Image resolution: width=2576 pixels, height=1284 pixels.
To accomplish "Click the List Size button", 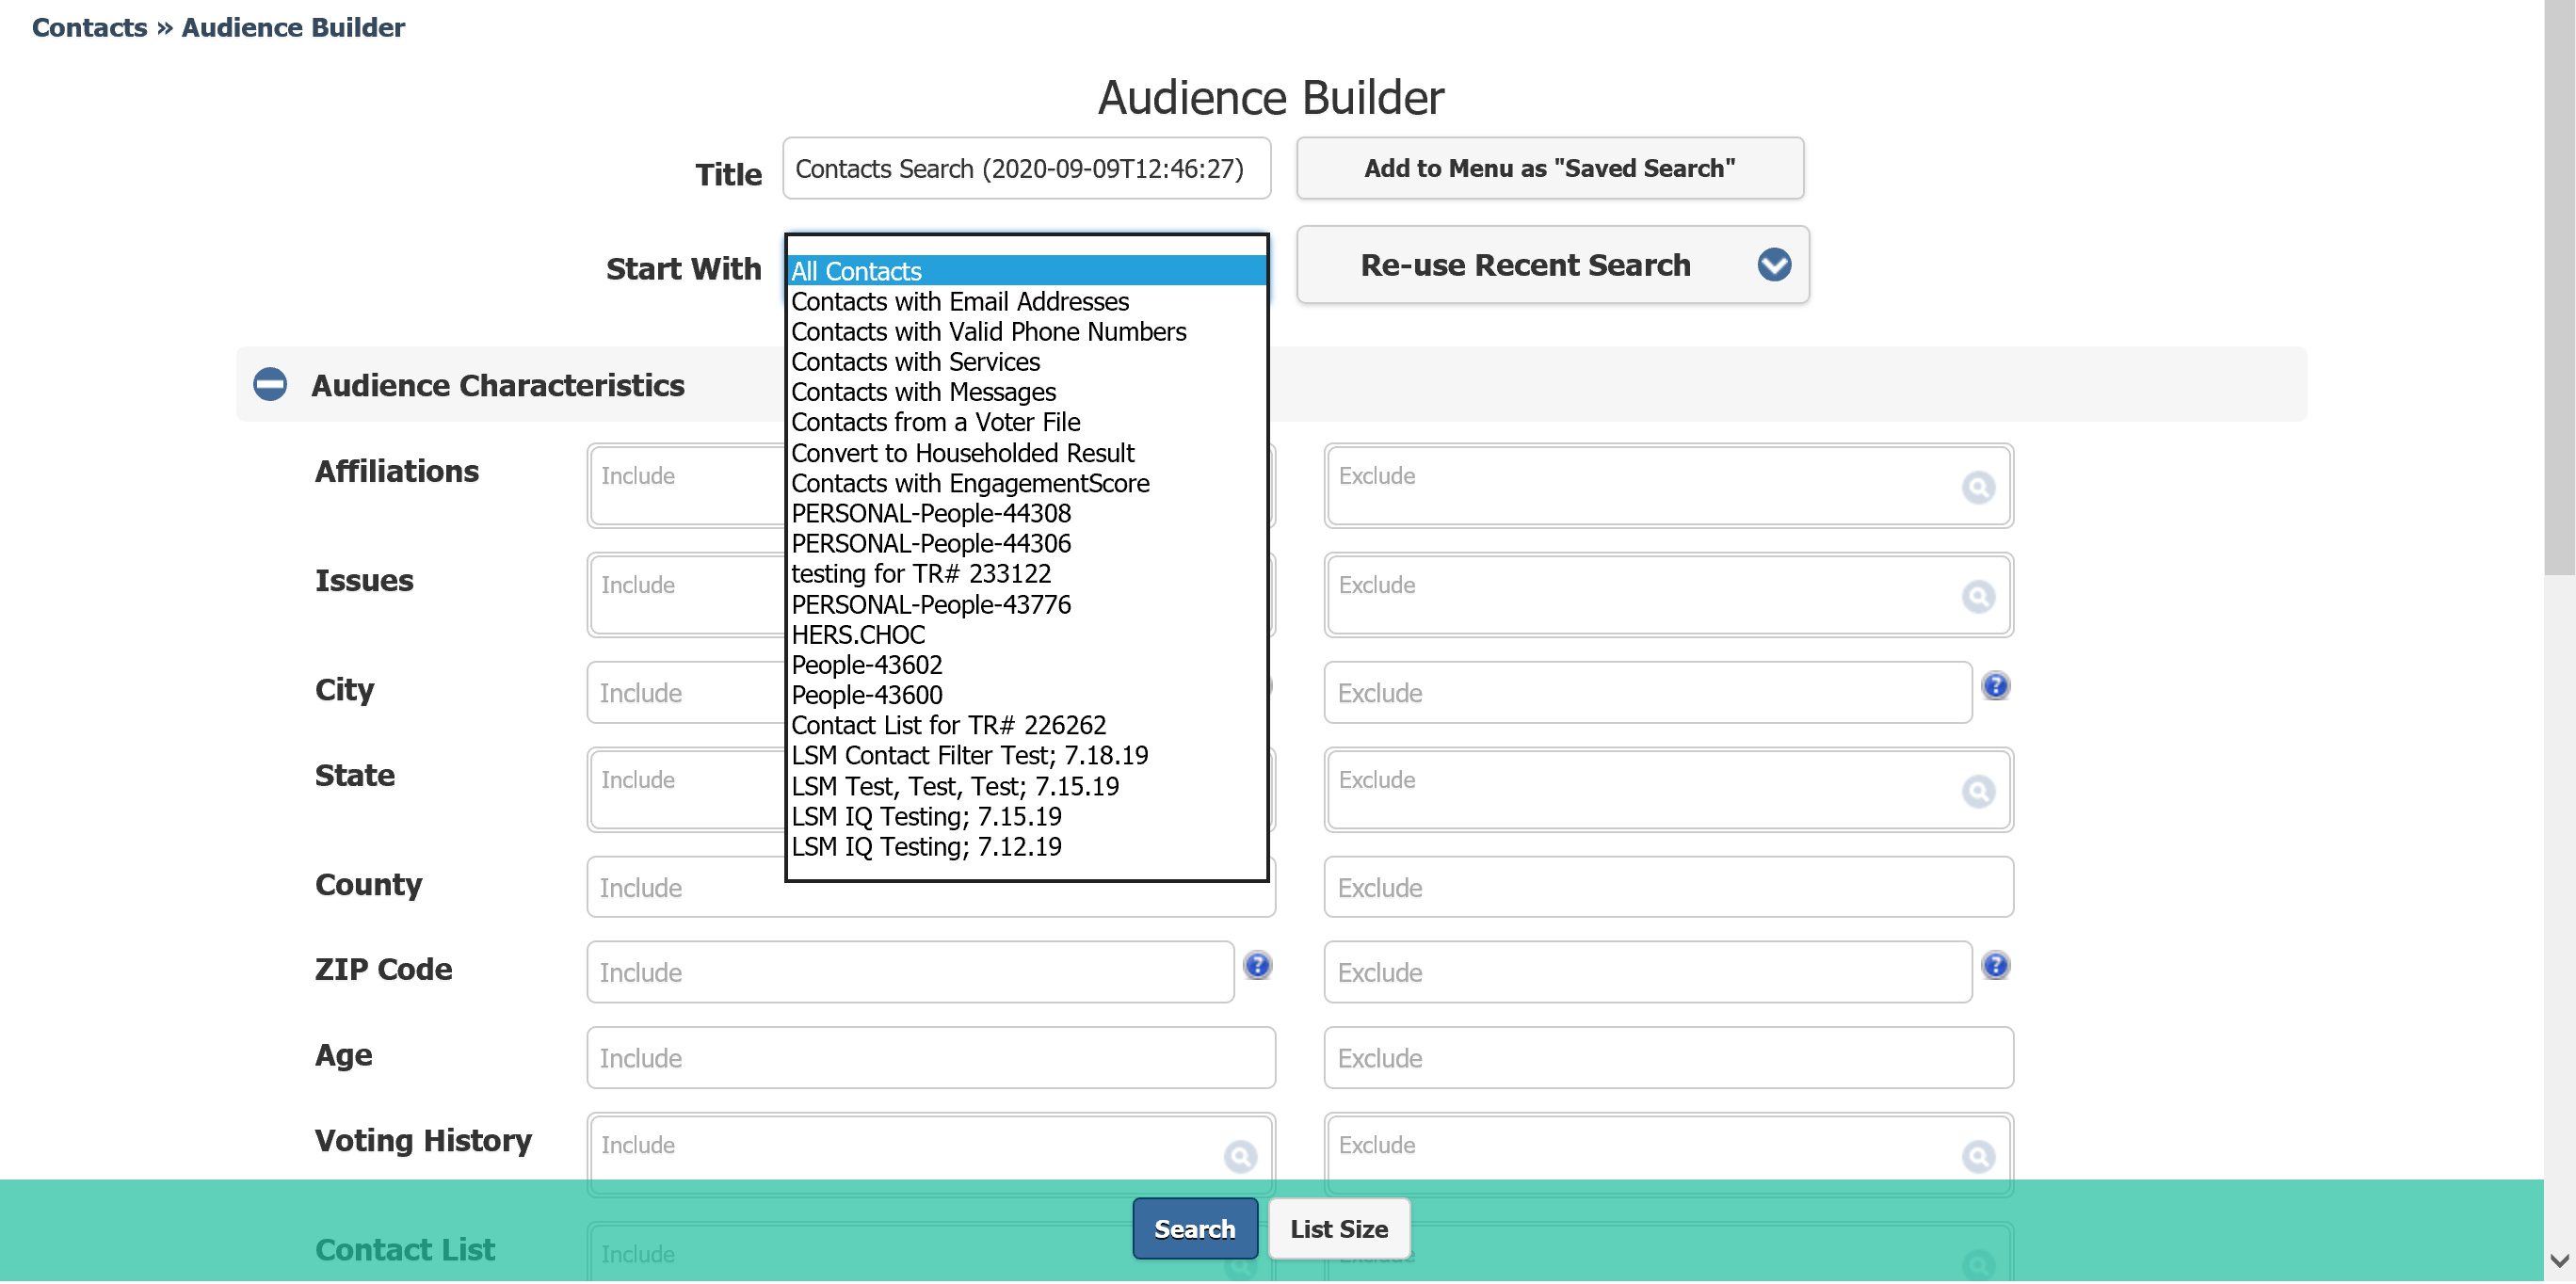I will pos(1339,1230).
